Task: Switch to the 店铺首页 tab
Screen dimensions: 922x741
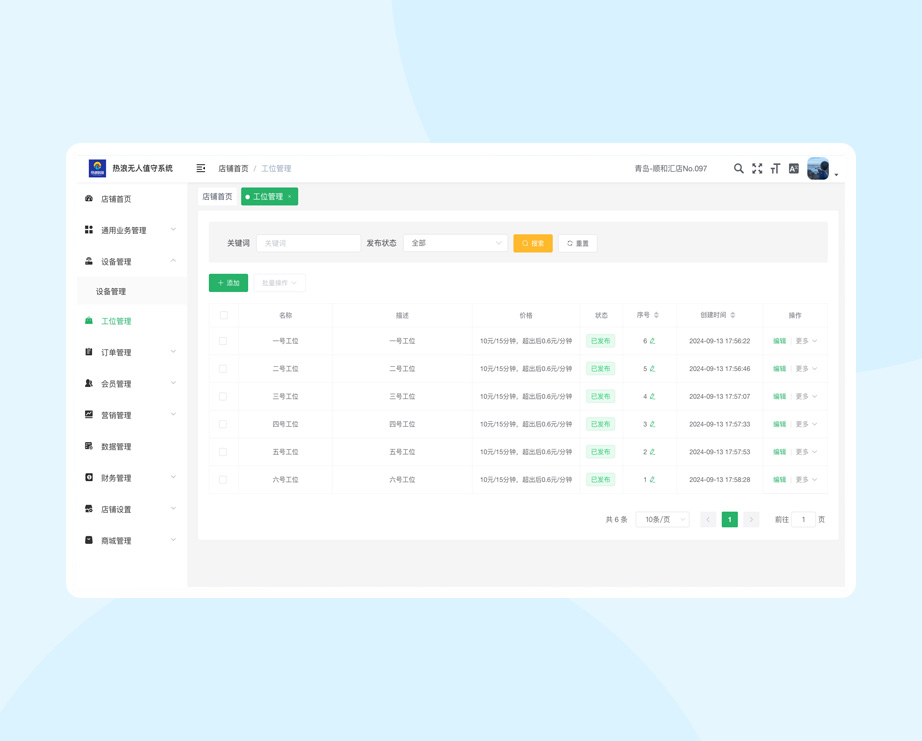Action: tap(218, 196)
